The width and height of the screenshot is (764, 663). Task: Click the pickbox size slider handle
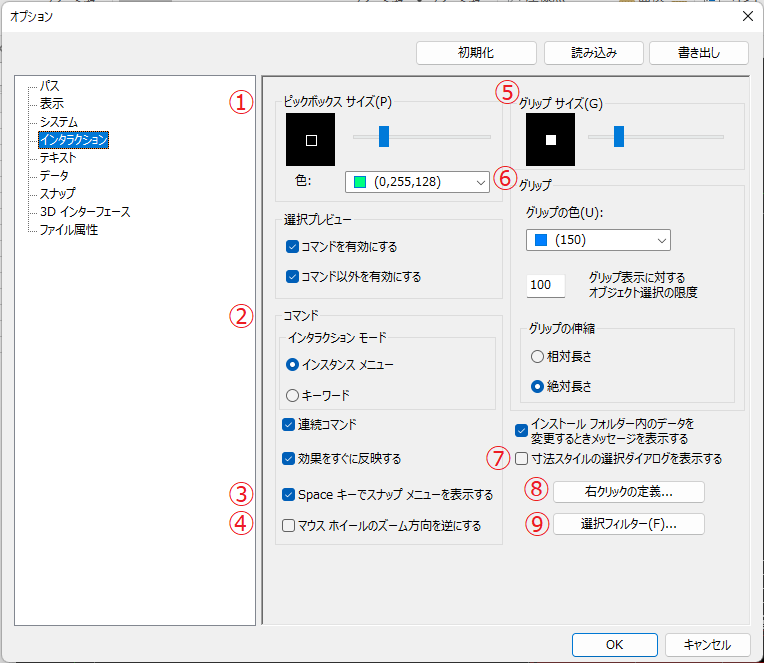coord(384,136)
